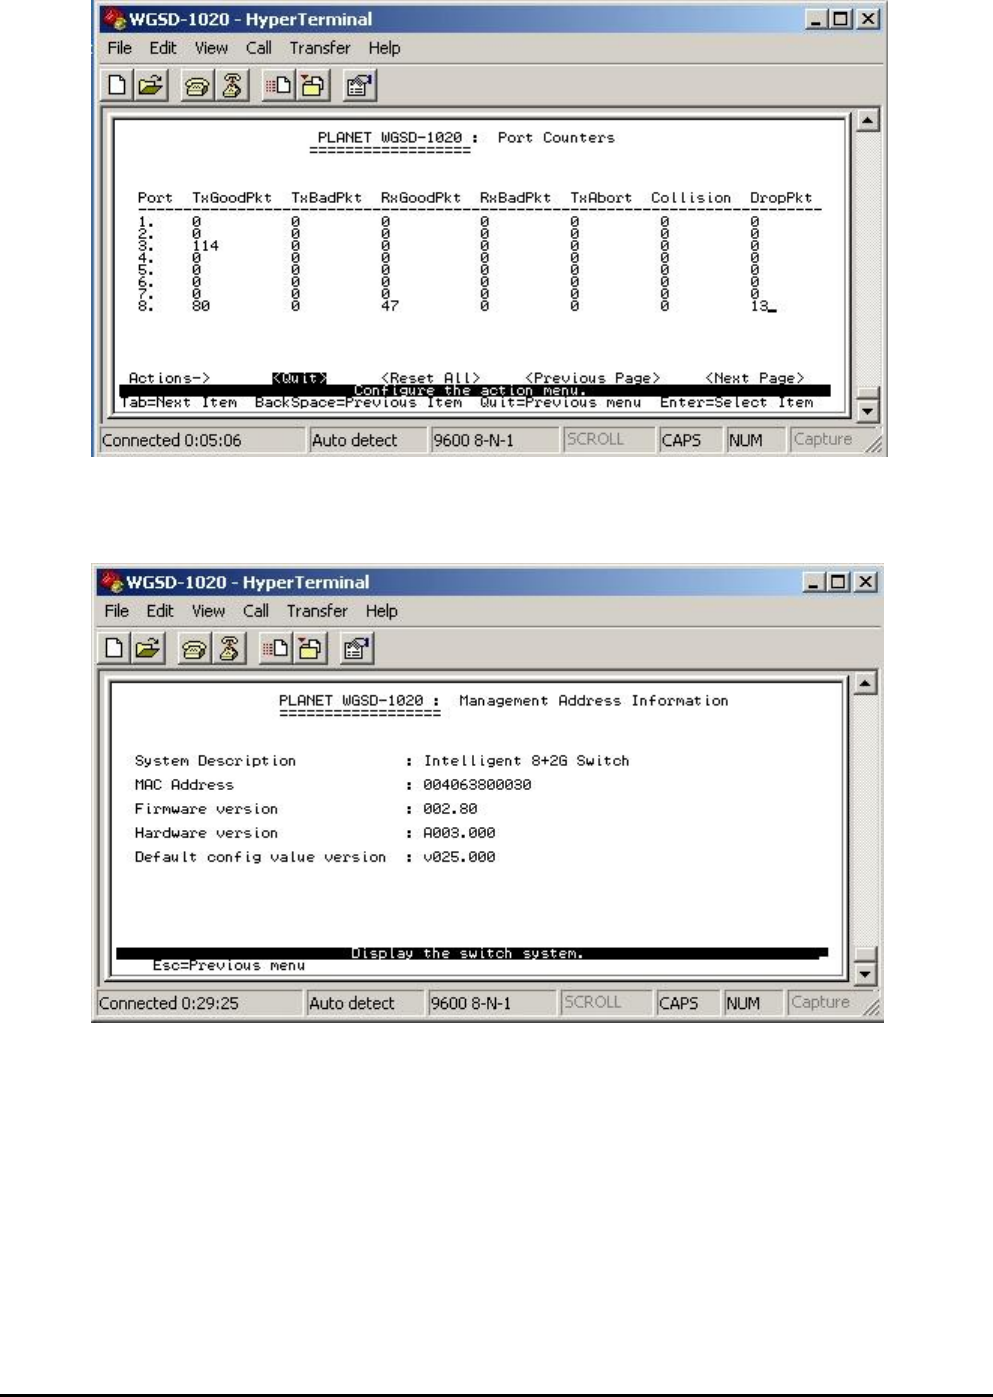Screen dimensions: 993x1397
Task: Click 'Intelligent 8+2G Switch' description text
Action: [527, 761]
